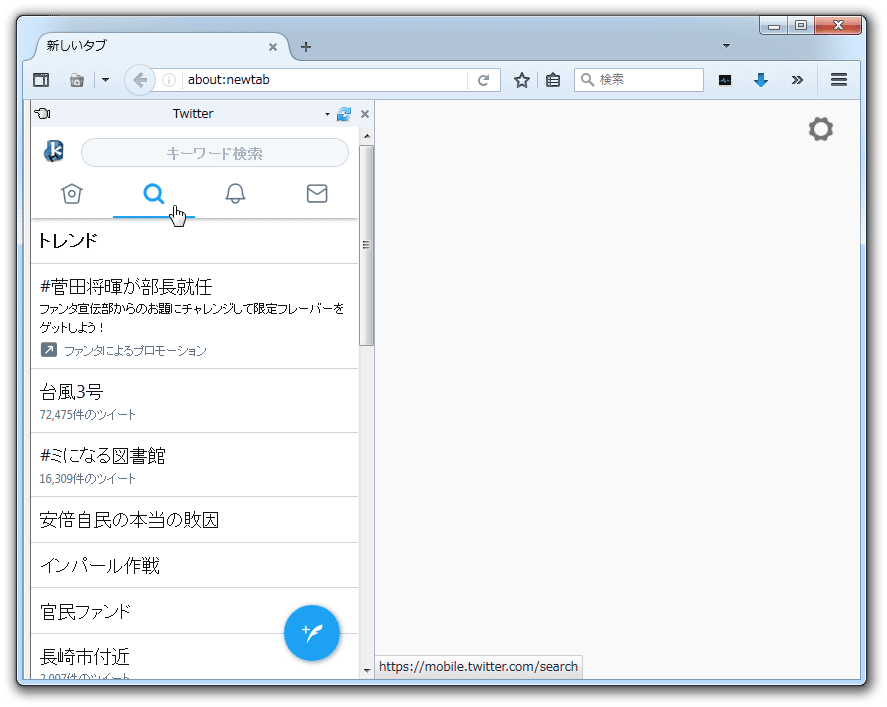Viewport: 887px width, 707px height.
Task: Open the bookmarks list icon
Action: [553, 80]
